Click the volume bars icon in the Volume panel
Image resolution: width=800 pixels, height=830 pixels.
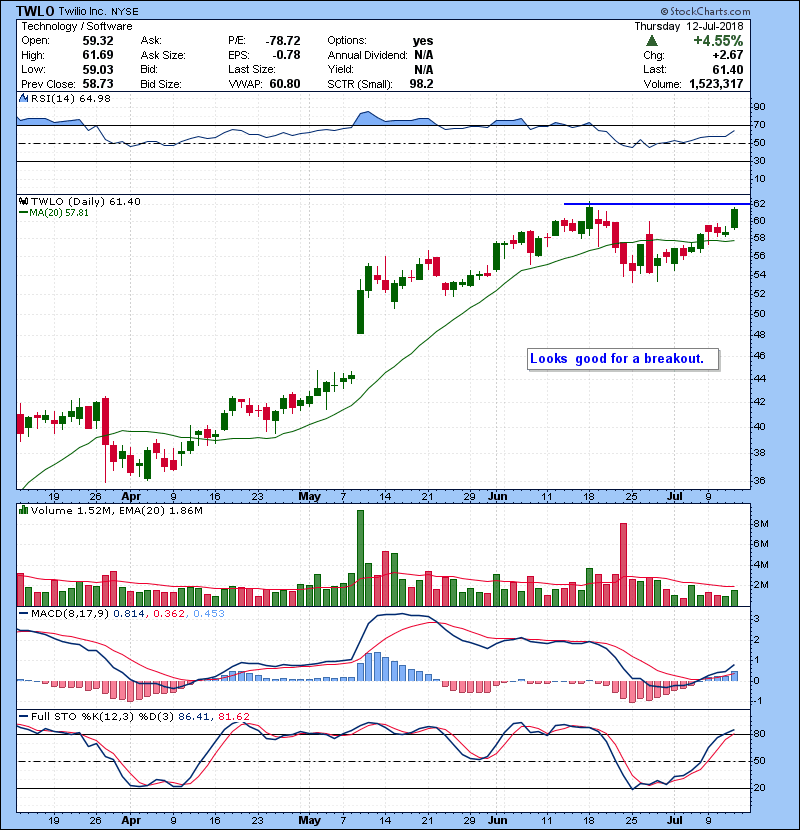(x=23, y=510)
